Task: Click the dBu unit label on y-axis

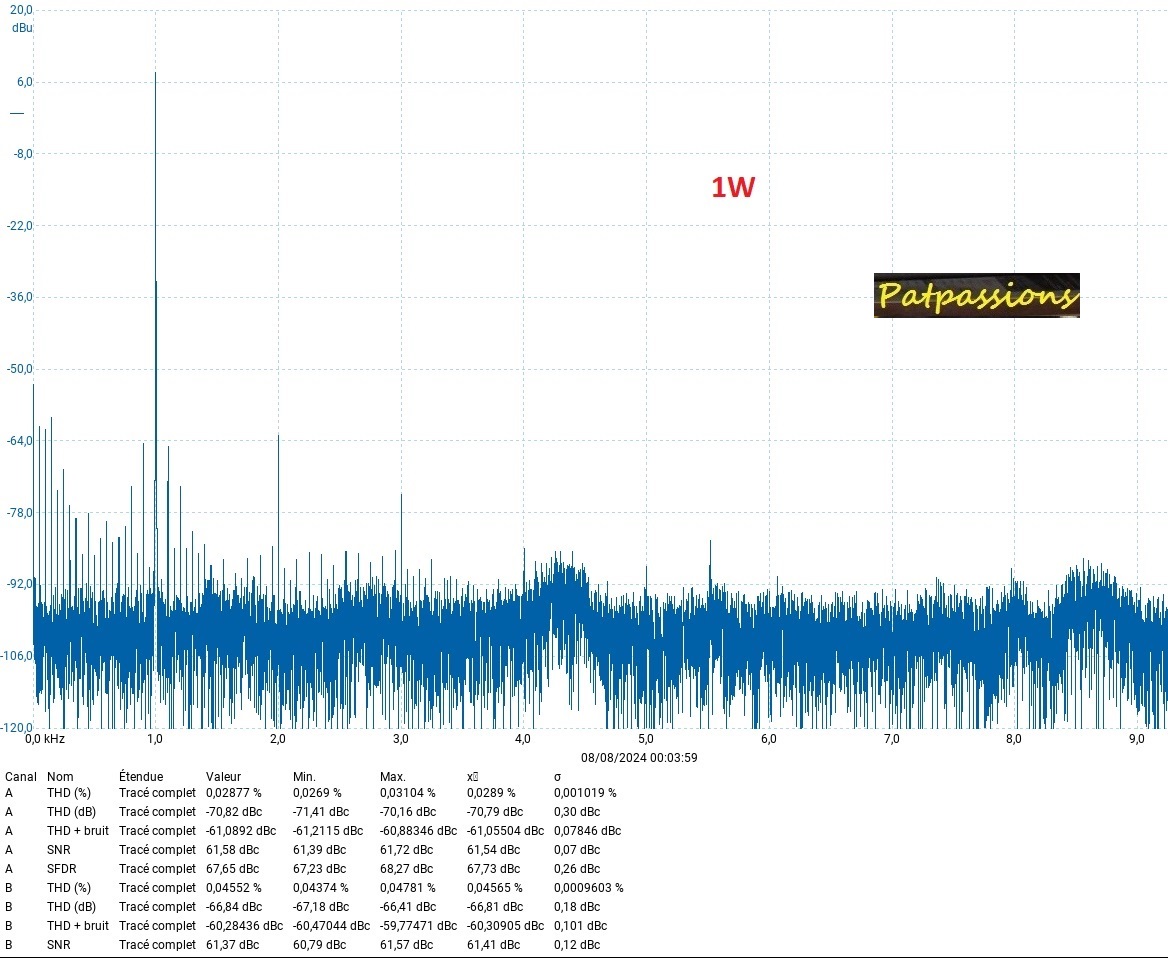Action: pos(21,28)
